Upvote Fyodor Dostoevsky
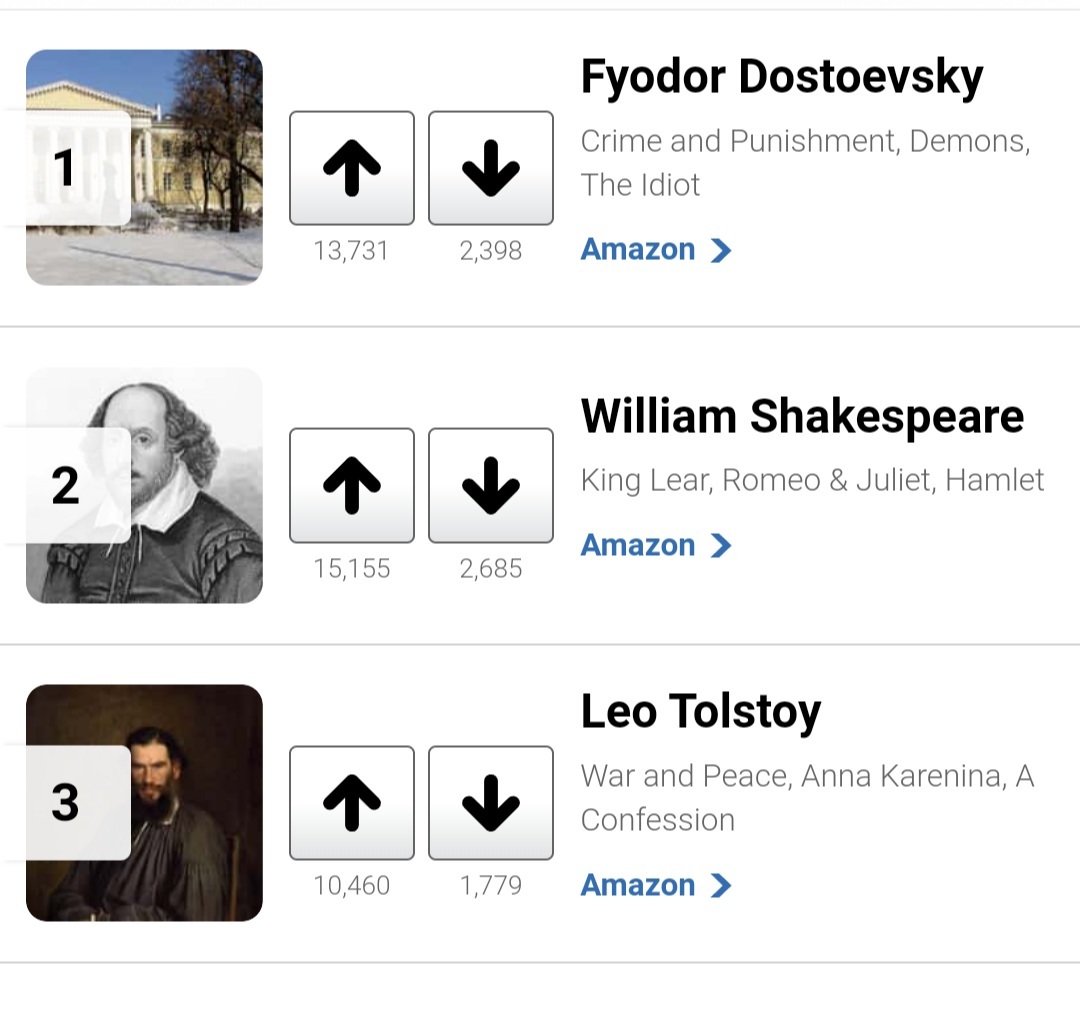The width and height of the screenshot is (1080, 1014). (x=351, y=168)
